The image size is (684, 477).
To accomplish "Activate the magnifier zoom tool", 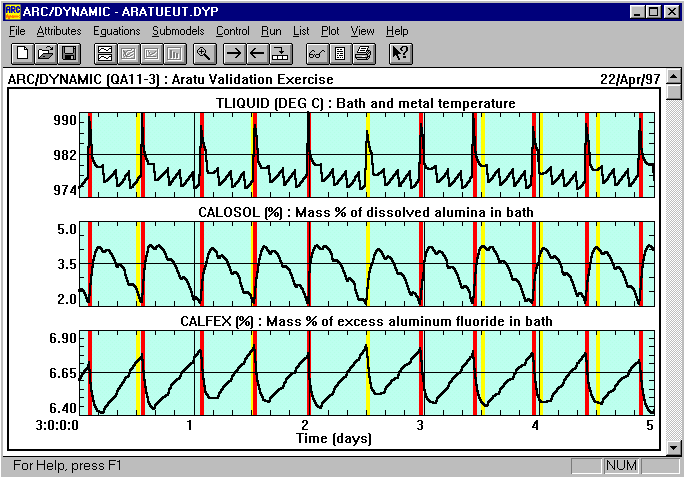I will (203, 53).
